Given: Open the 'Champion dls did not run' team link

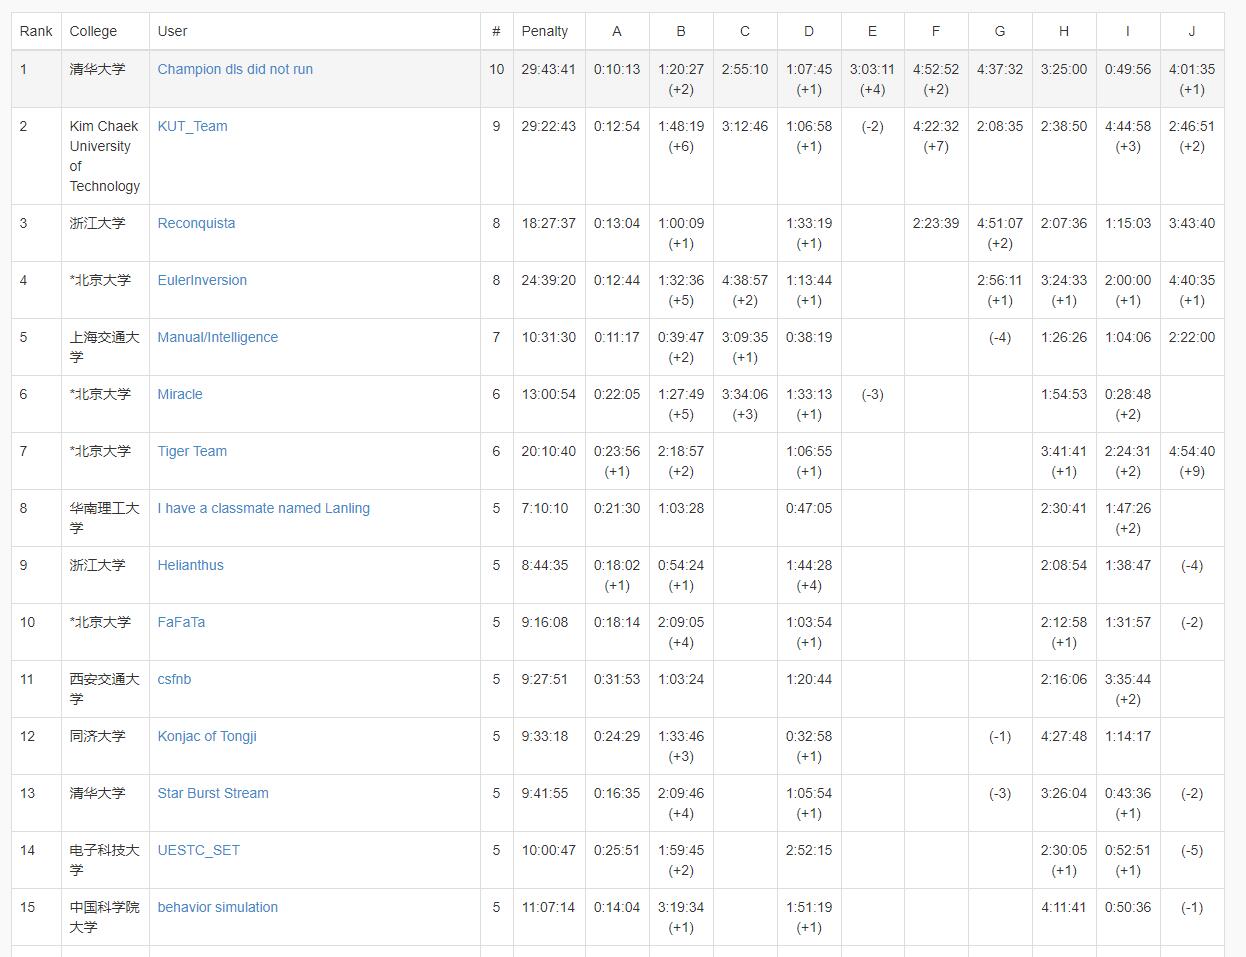Looking at the screenshot, I should point(235,69).
